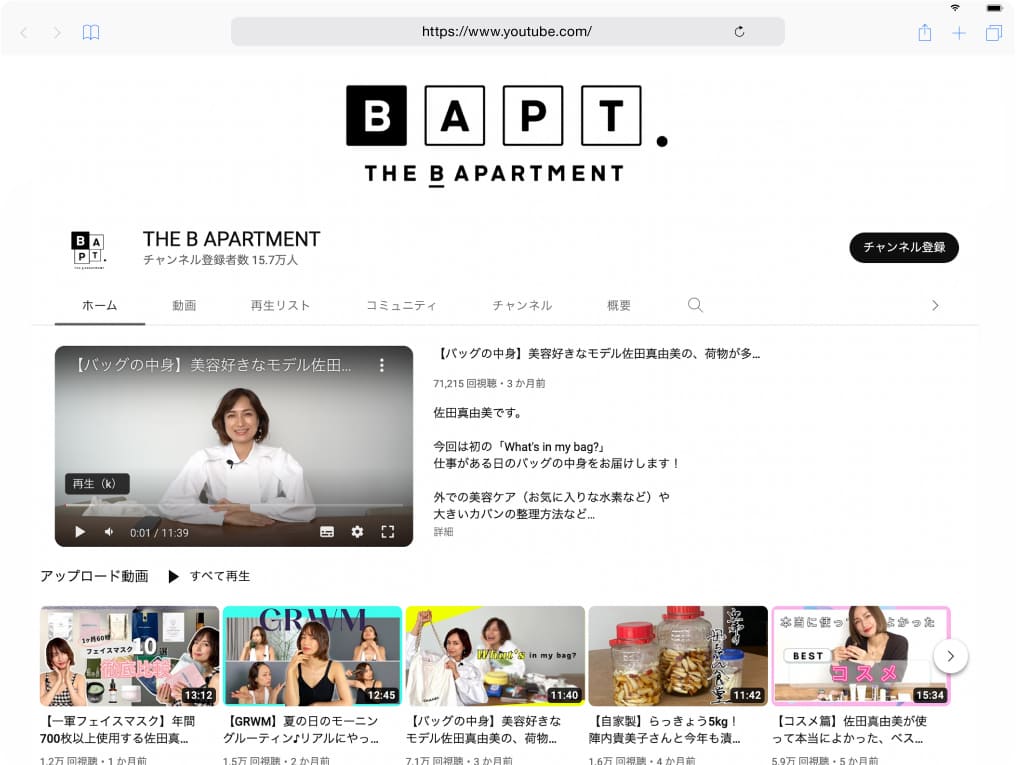The width and height of the screenshot is (1016, 765).
Task: Reload the page using the refresh icon
Action: click(738, 31)
